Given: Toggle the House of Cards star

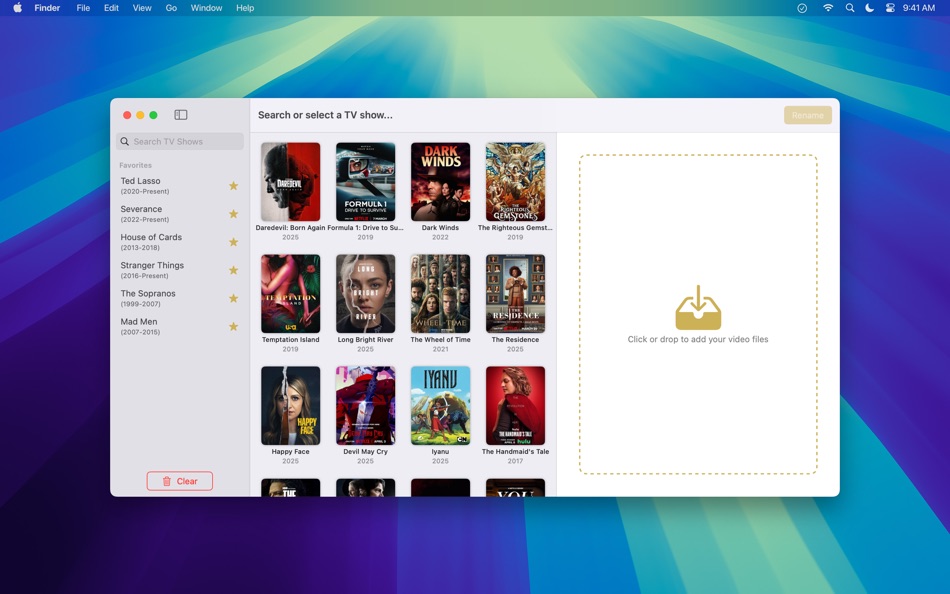Looking at the screenshot, I should (x=233, y=242).
